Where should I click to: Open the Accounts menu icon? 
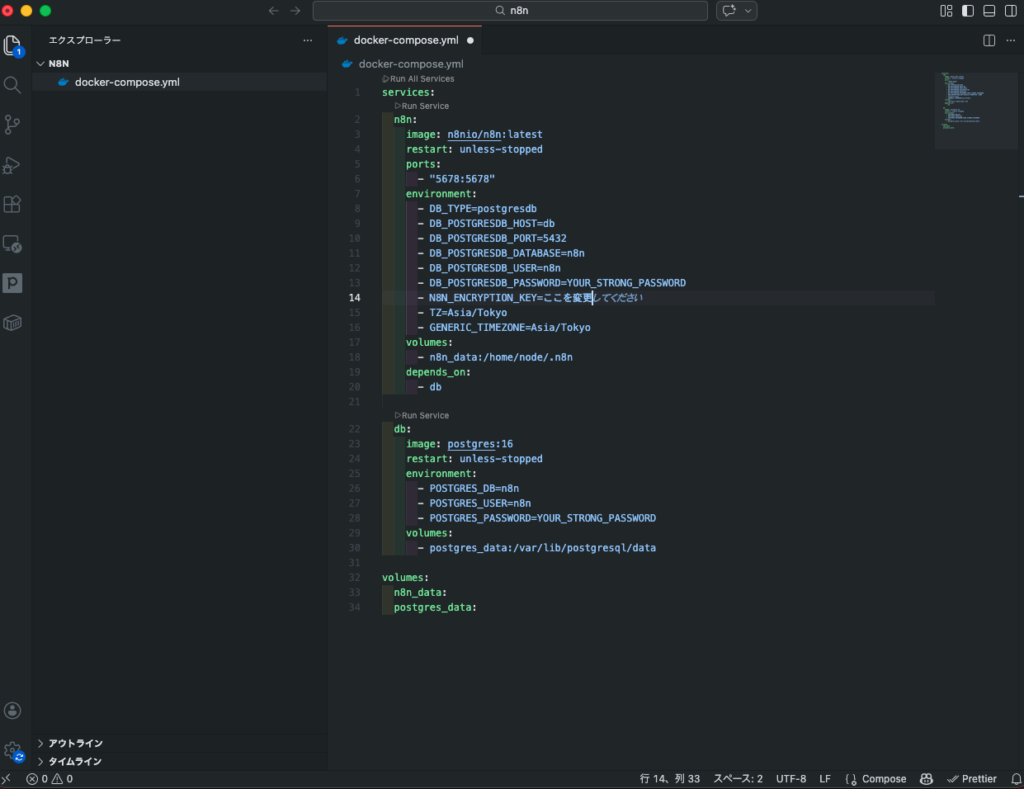click(x=12, y=710)
